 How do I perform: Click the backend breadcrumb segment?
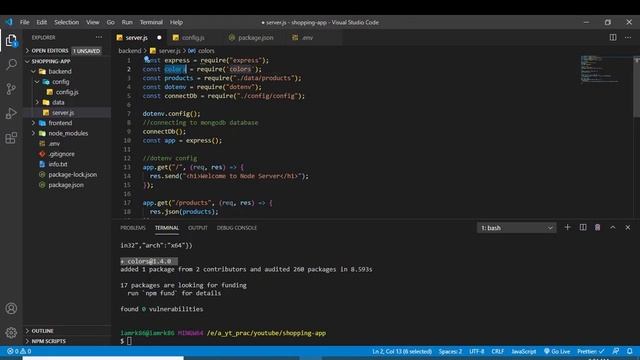coord(129,51)
